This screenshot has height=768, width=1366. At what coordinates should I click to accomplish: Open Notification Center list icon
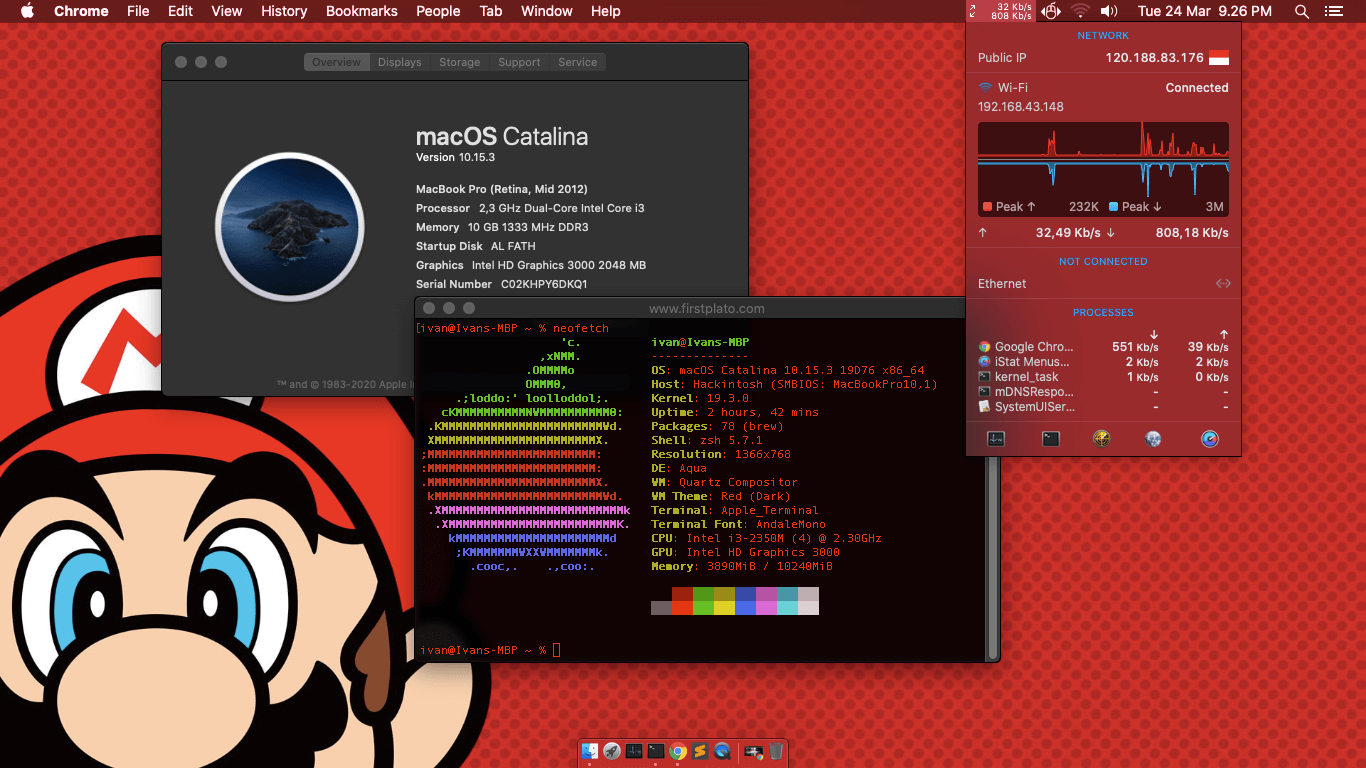[1333, 11]
